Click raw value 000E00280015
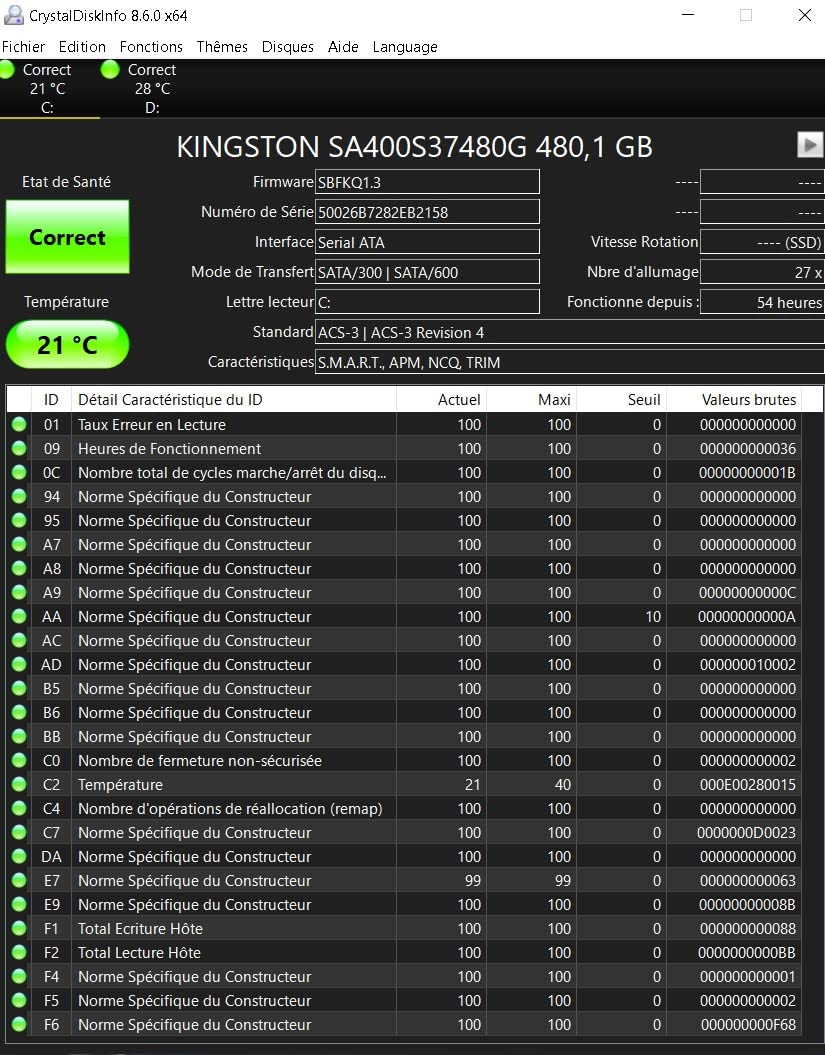 [748, 785]
